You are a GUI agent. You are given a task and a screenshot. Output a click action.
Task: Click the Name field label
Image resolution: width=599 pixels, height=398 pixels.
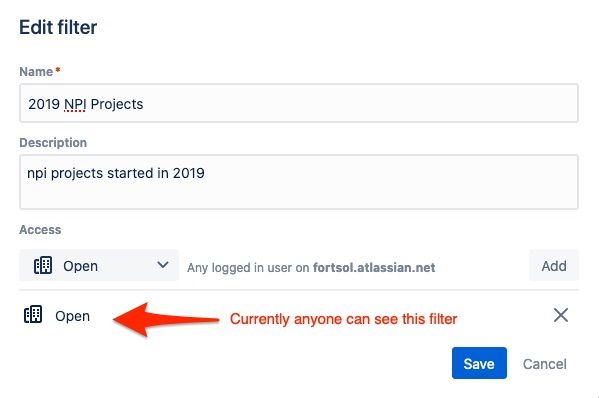click(x=36, y=71)
